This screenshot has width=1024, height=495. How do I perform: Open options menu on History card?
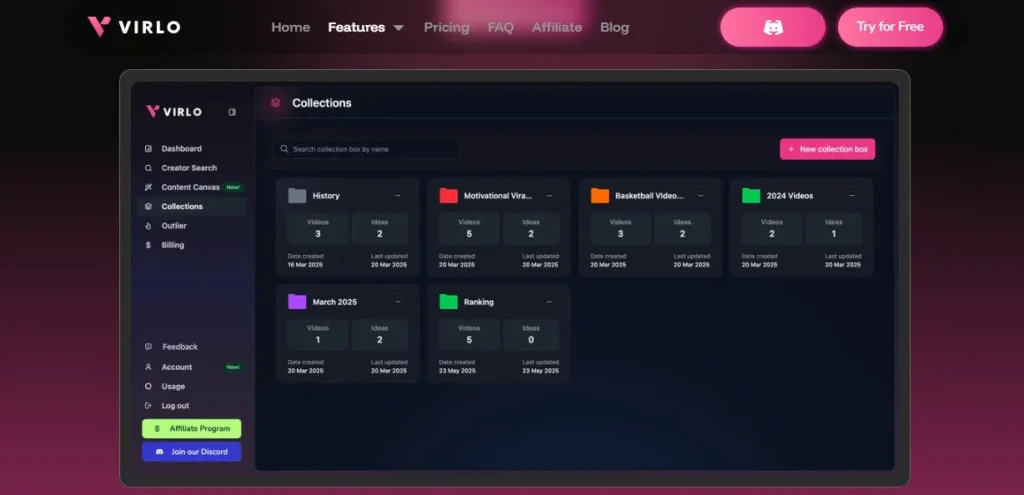point(398,195)
